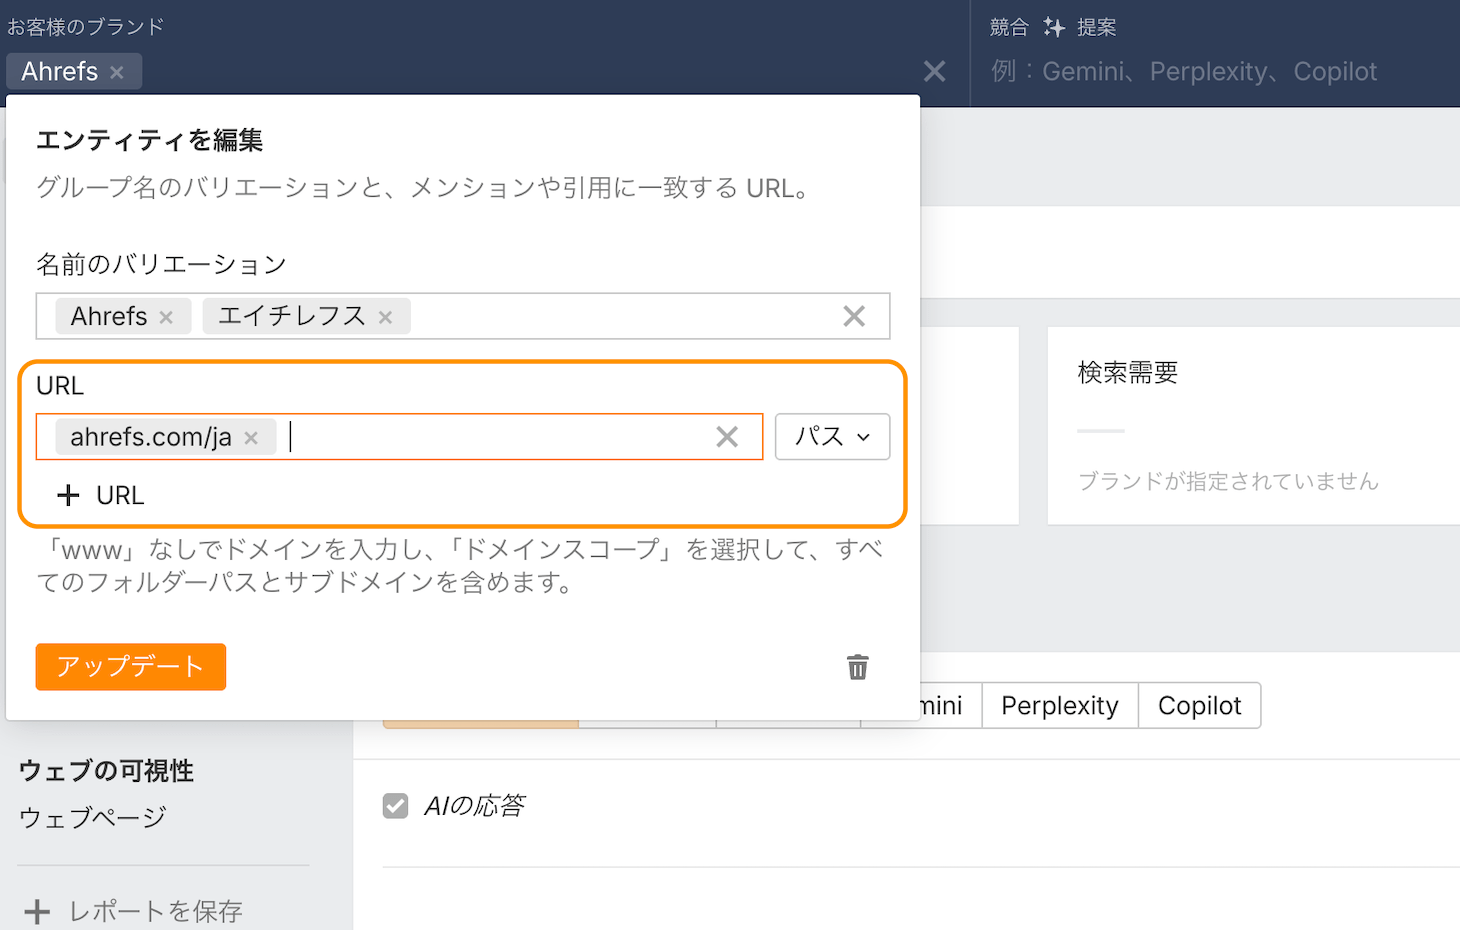
Task: Toggle the AIの応答 checkbox
Action: pyautogui.click(x=396, y=806)
